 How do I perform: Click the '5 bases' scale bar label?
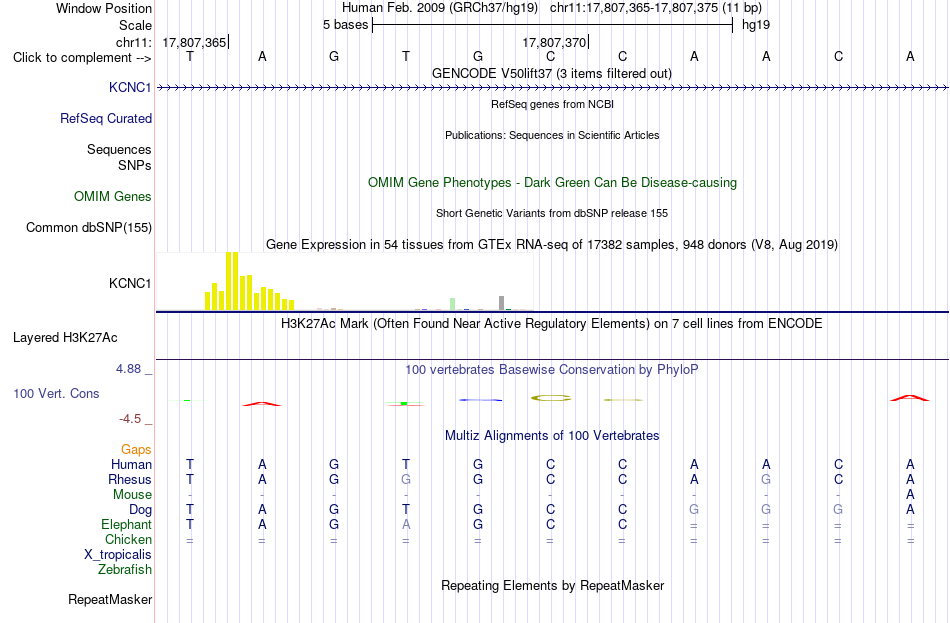(x=345, y=25)
